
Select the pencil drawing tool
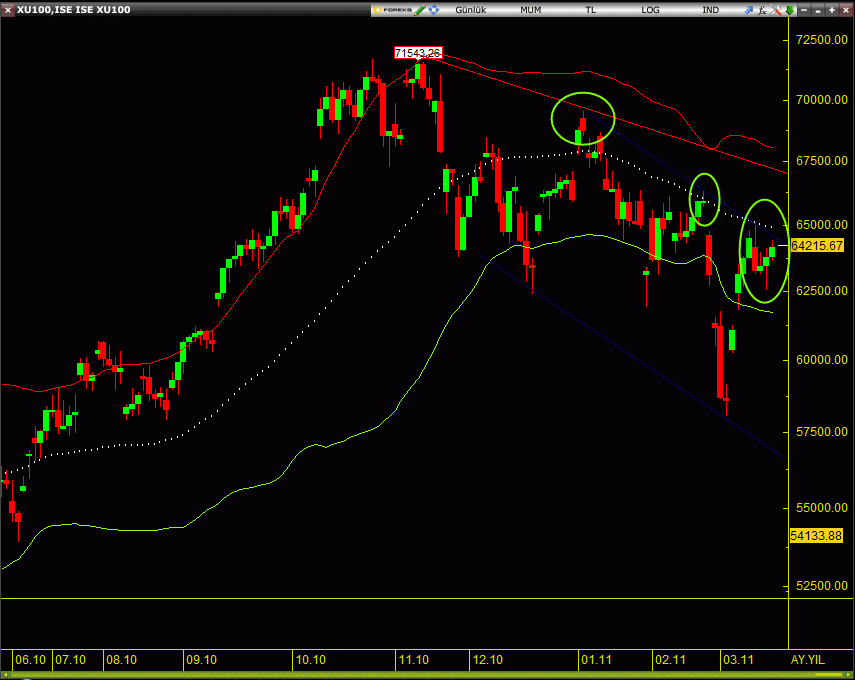(x=420, y=10)
